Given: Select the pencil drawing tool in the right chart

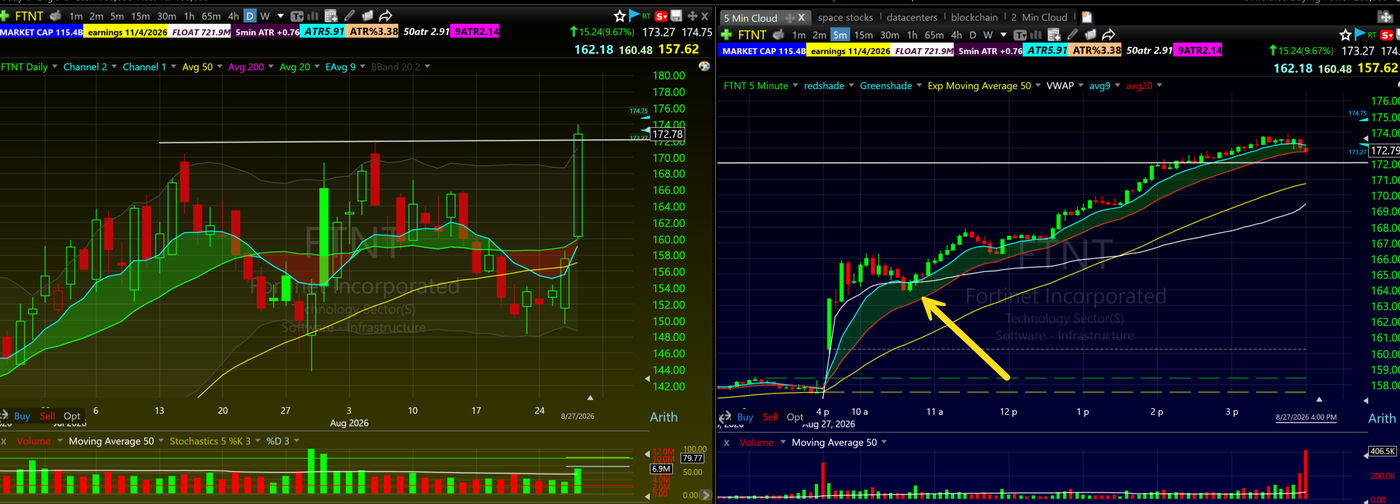Looking at the screenshot, I should [x=1072, y=35].
